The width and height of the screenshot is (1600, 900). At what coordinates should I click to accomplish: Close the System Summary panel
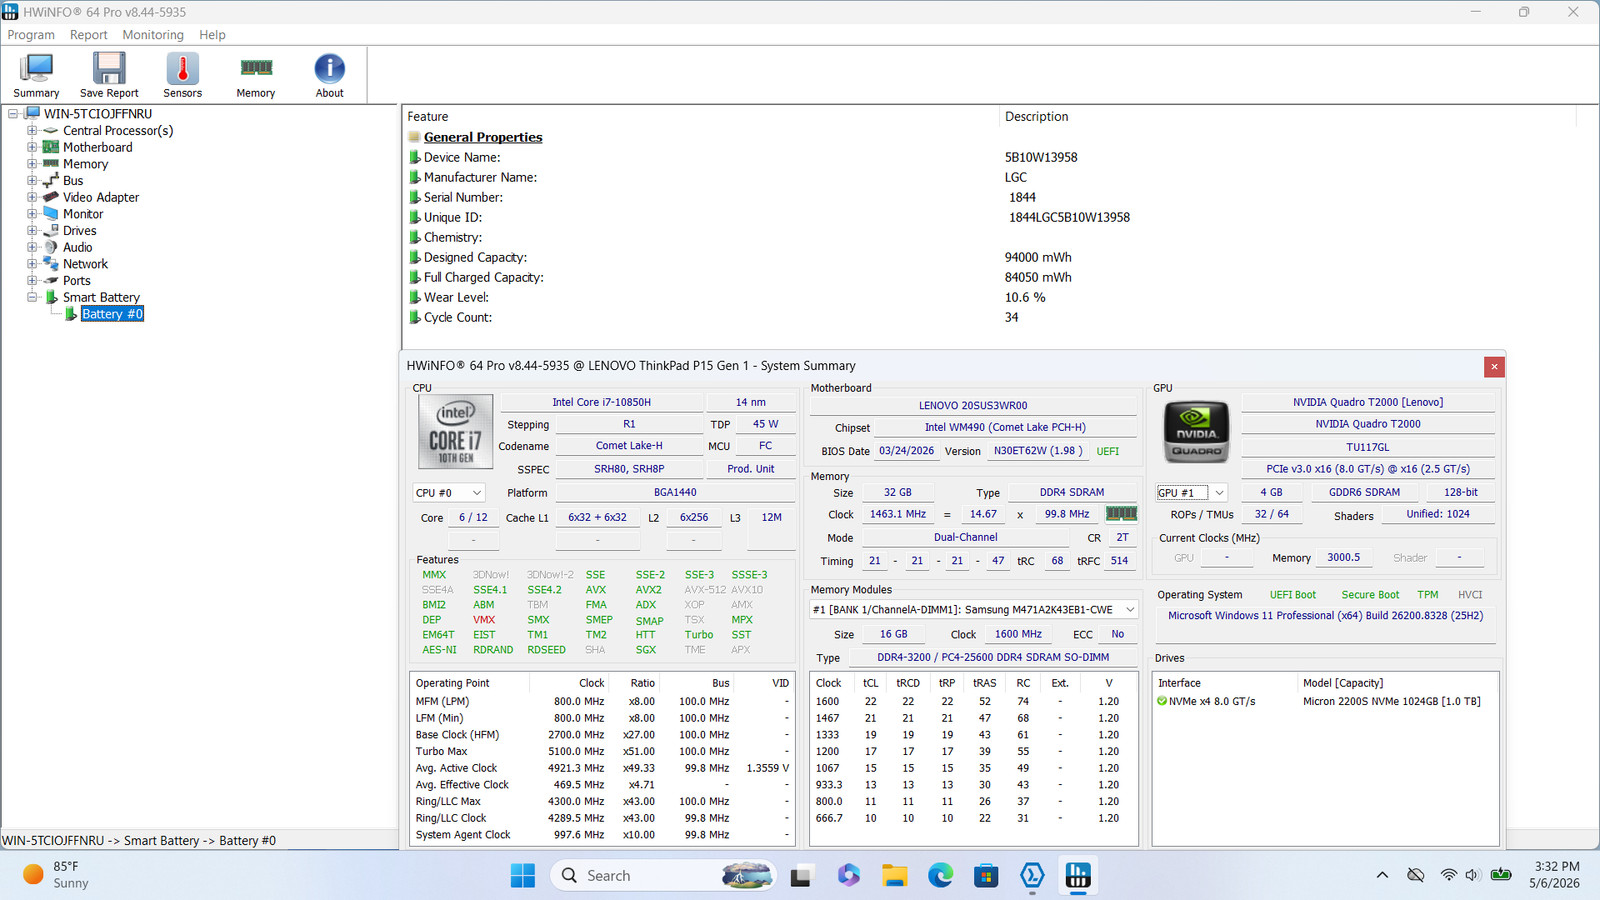point(1494,367)
